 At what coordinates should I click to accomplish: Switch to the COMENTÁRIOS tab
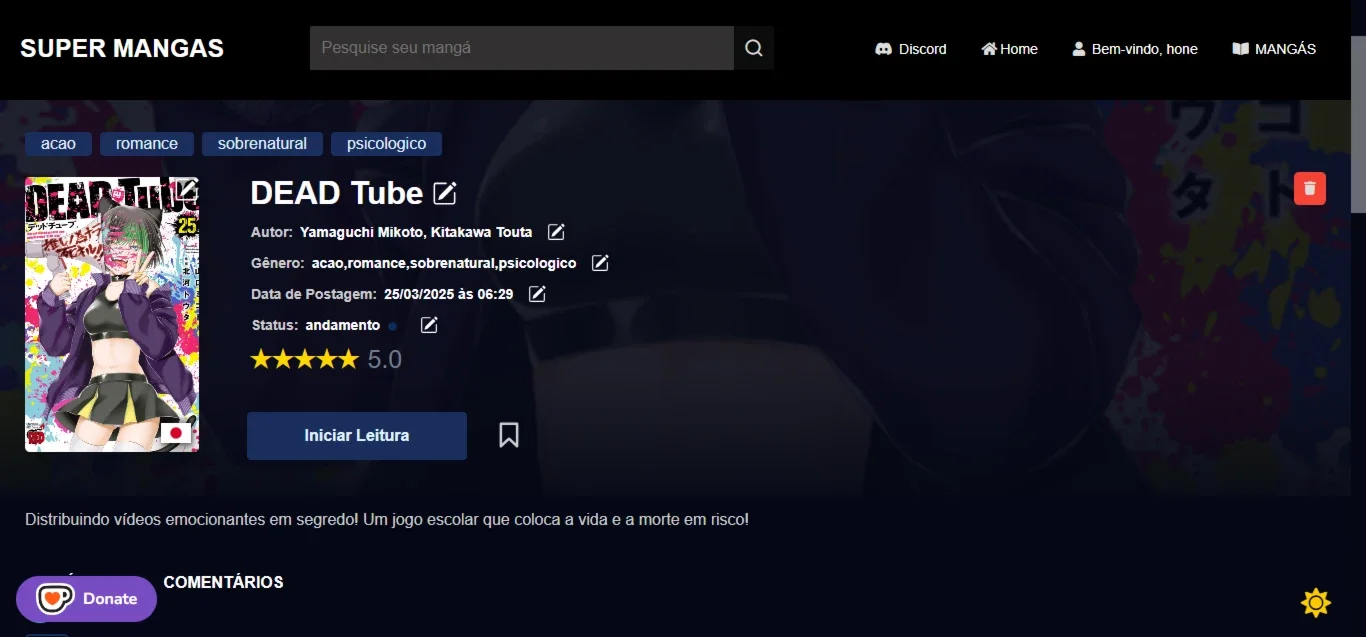223,582
